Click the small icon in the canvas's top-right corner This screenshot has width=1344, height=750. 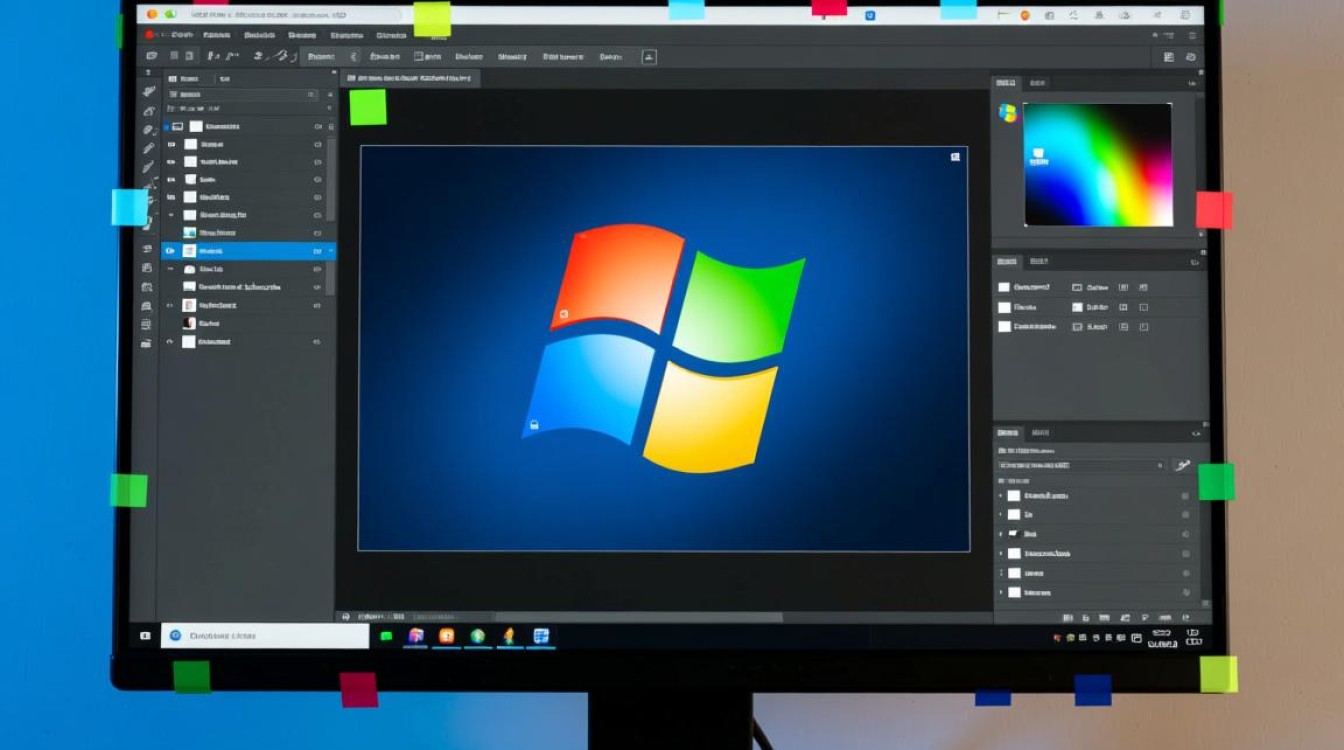pyautogui.click(x=955, y=157)
